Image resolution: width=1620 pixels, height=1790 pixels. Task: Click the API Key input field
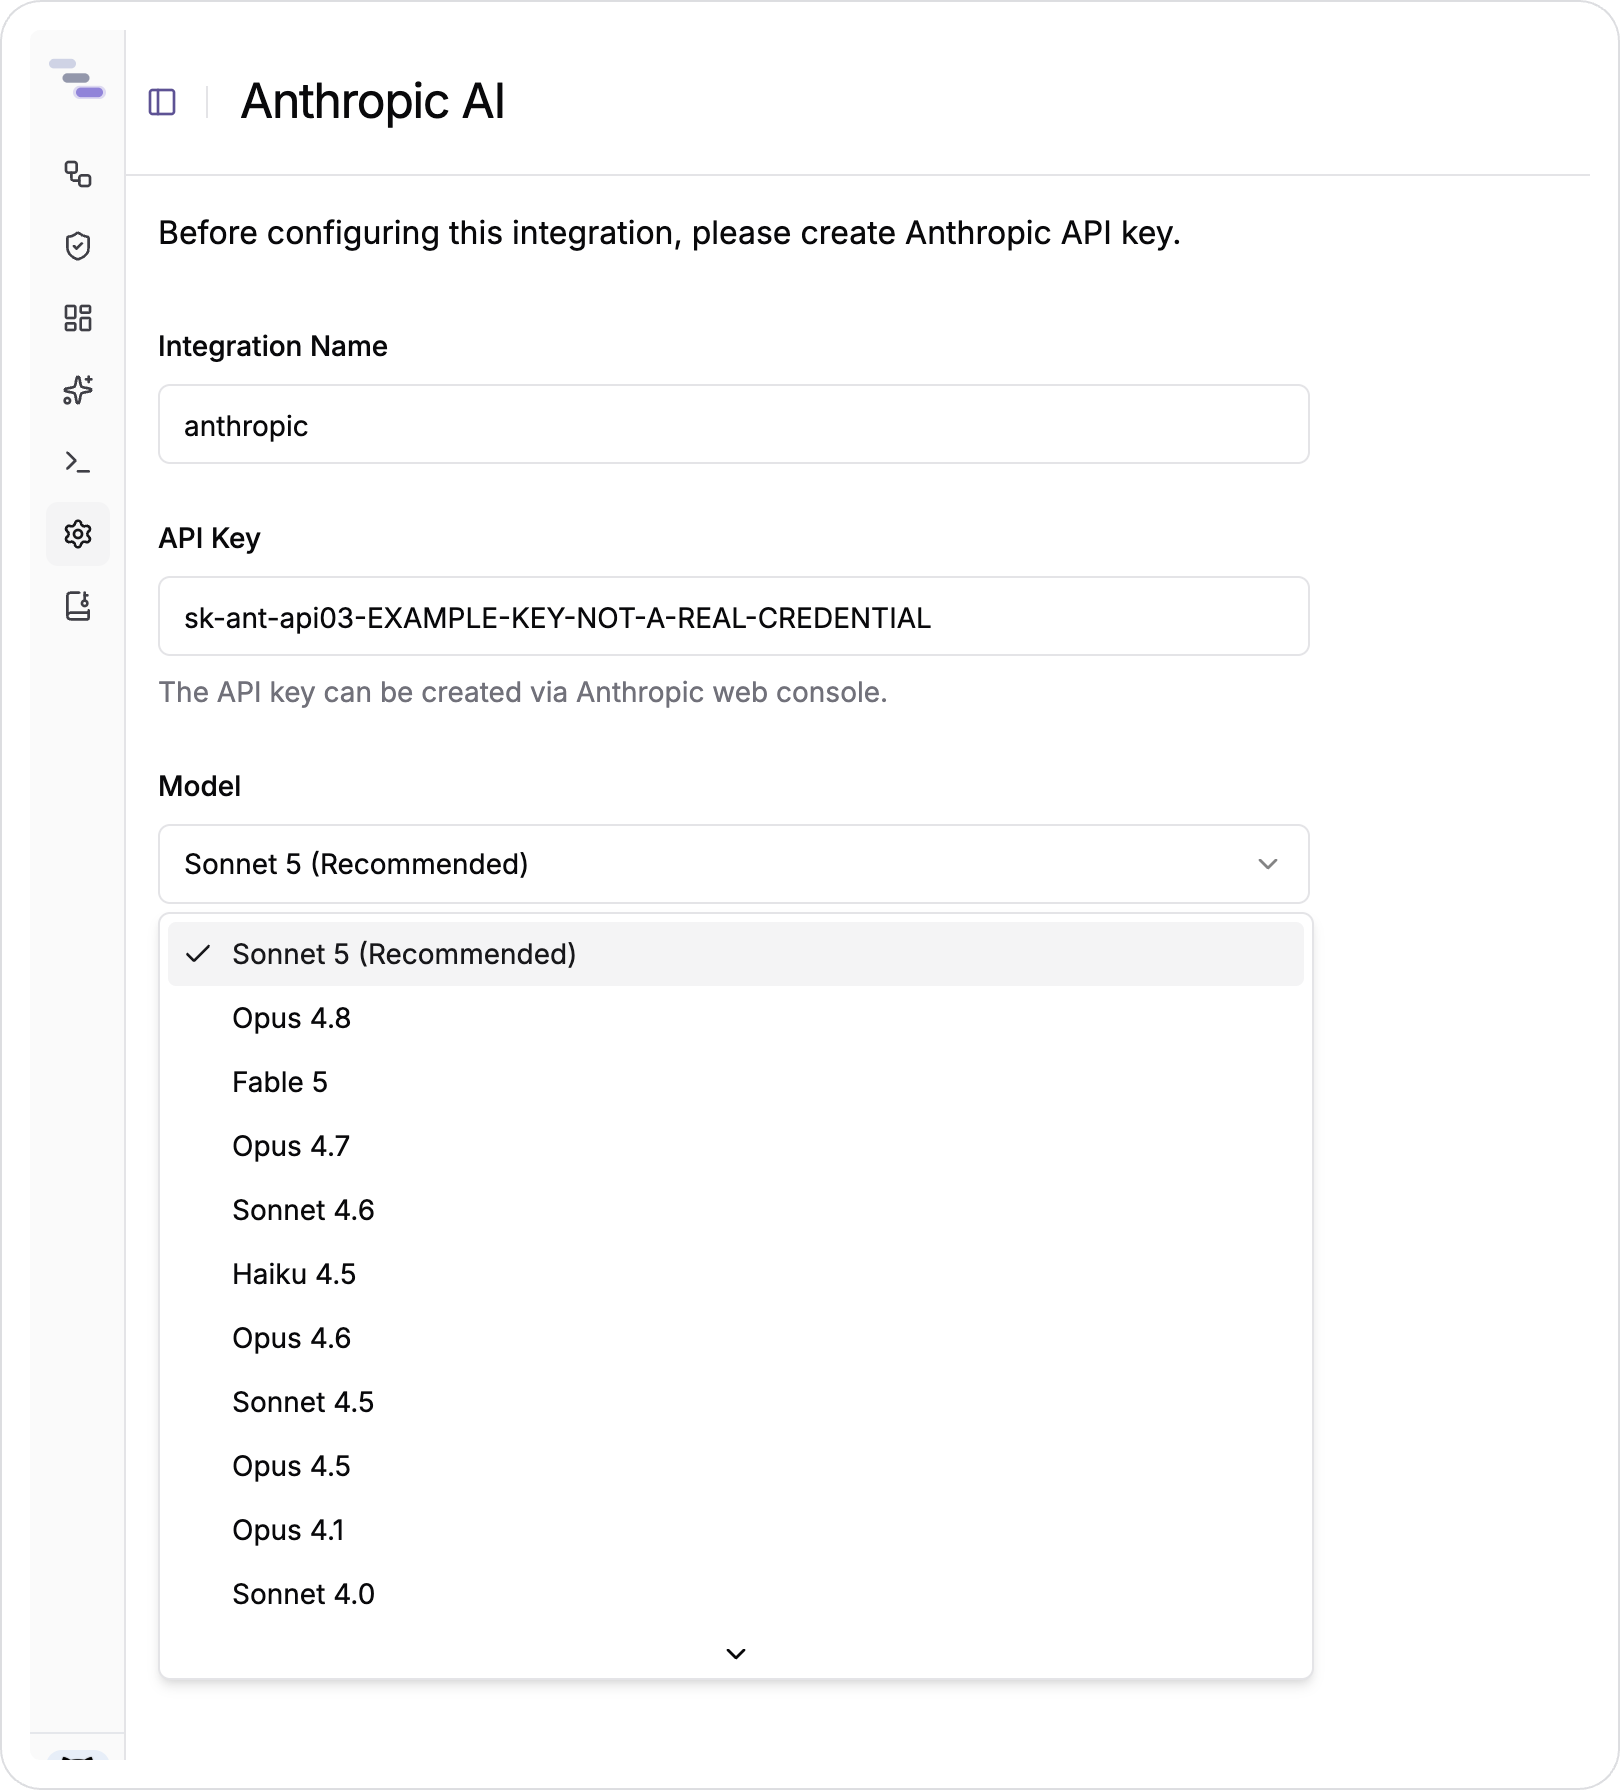click(x=734, y=617)
